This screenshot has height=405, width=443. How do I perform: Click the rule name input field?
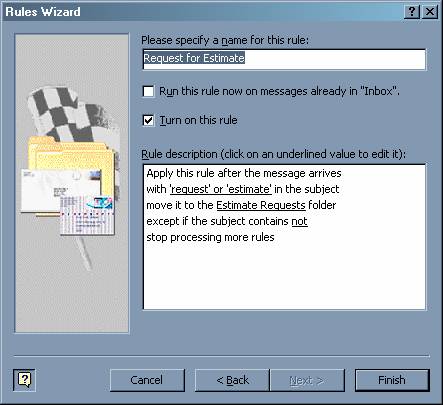tap(284, 59)
